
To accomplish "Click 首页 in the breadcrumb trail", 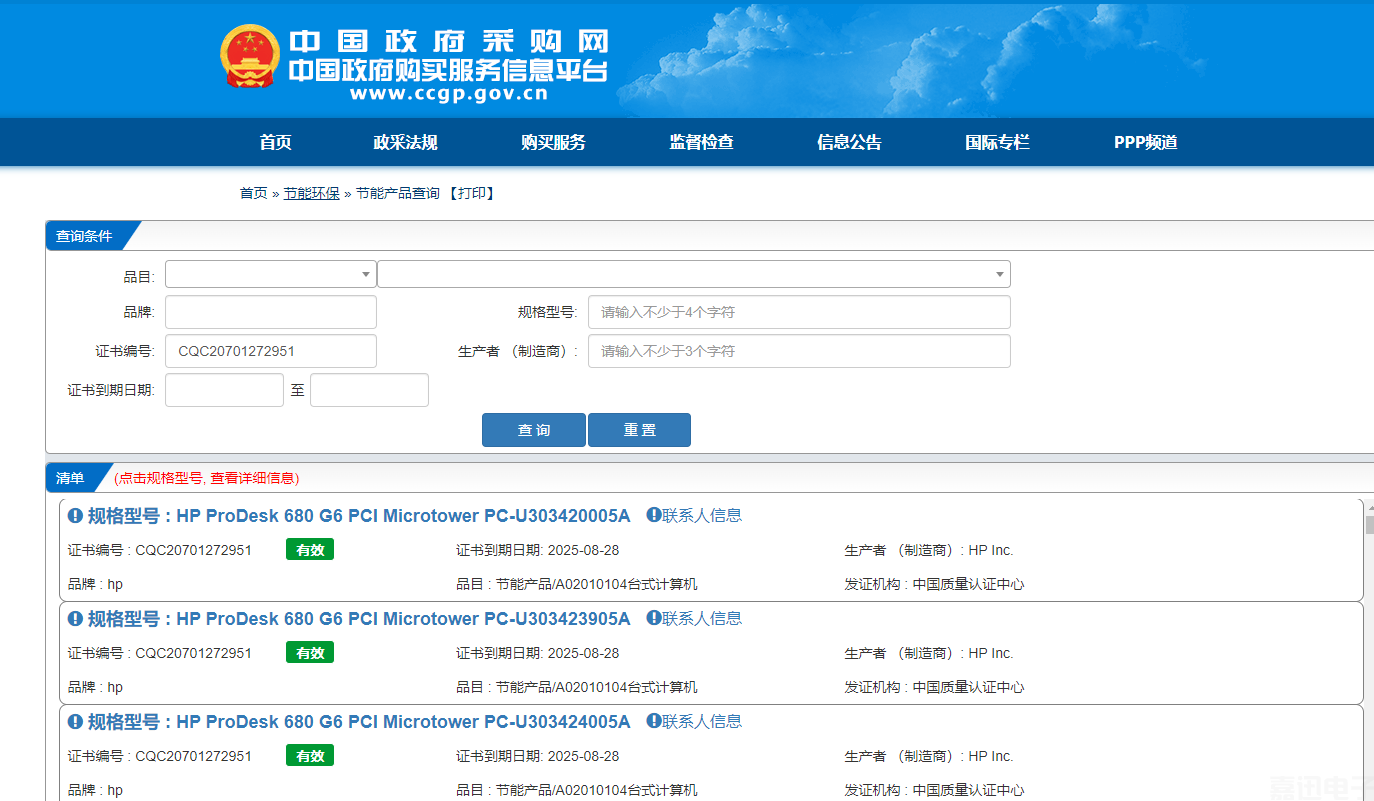I will point(253,193).
